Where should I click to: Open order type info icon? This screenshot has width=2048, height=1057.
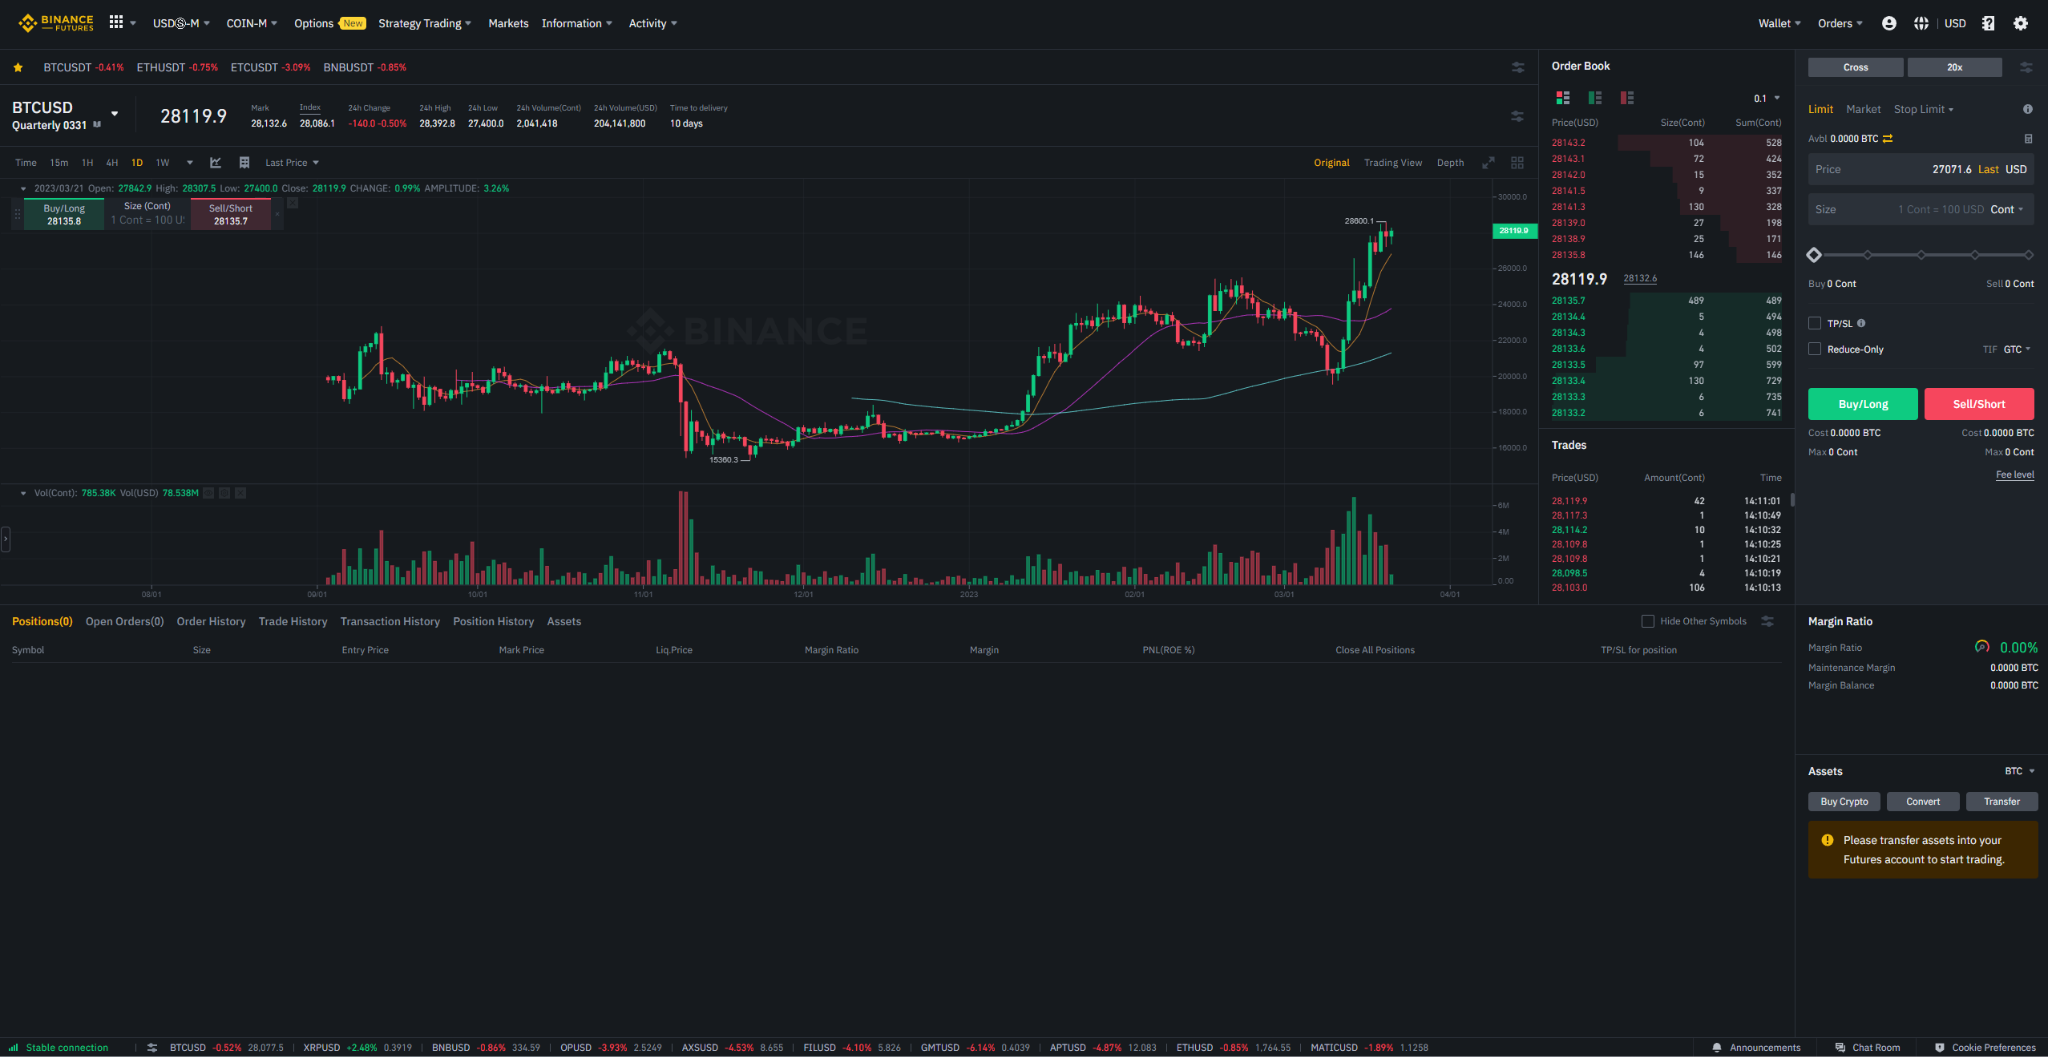(2028, 109)
